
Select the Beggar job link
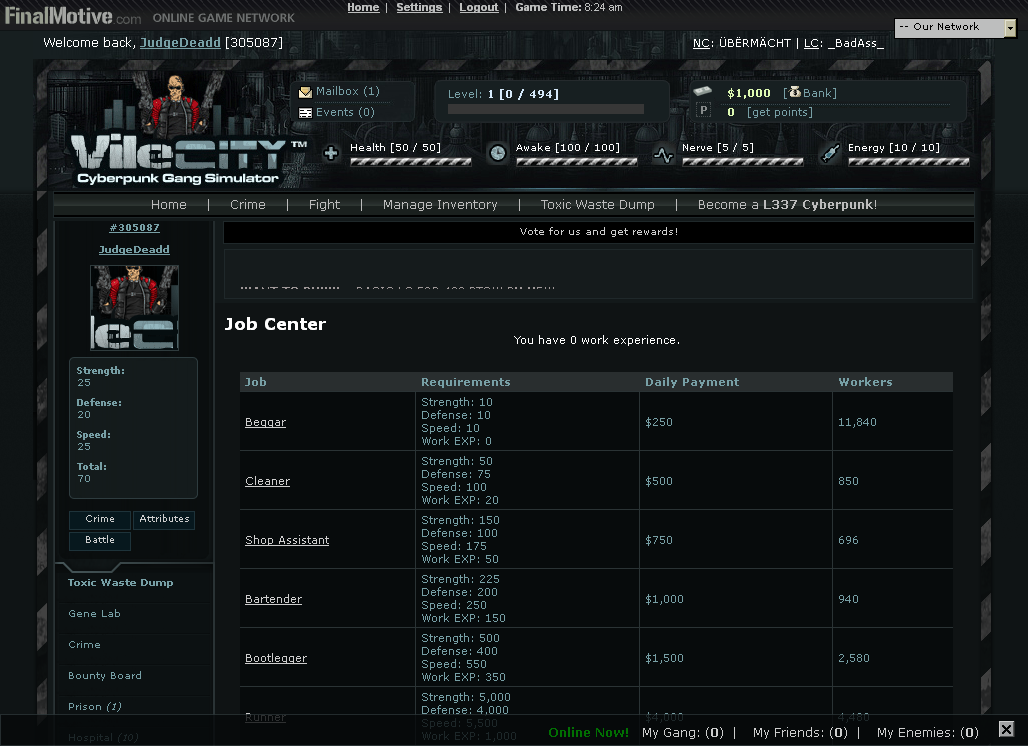[265, 422]
